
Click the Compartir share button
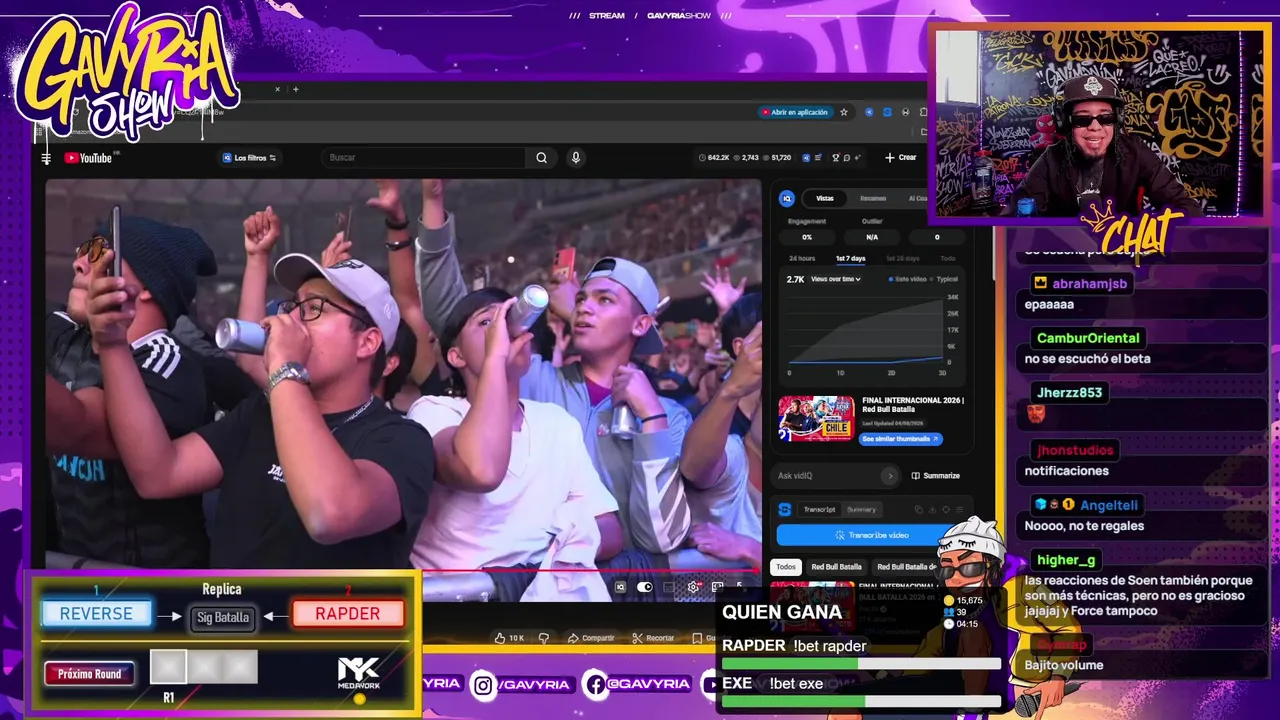click(591, 638)
